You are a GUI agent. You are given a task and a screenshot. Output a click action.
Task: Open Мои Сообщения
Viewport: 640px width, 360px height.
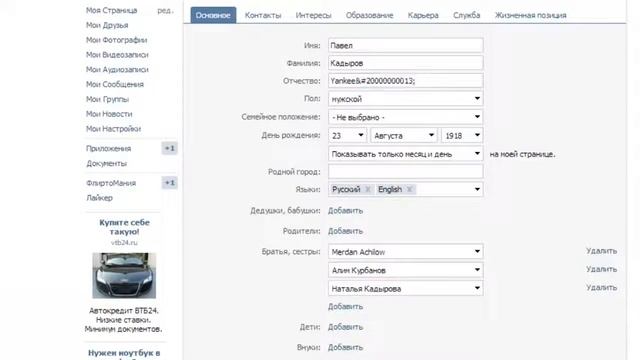[x=115, y=84]
